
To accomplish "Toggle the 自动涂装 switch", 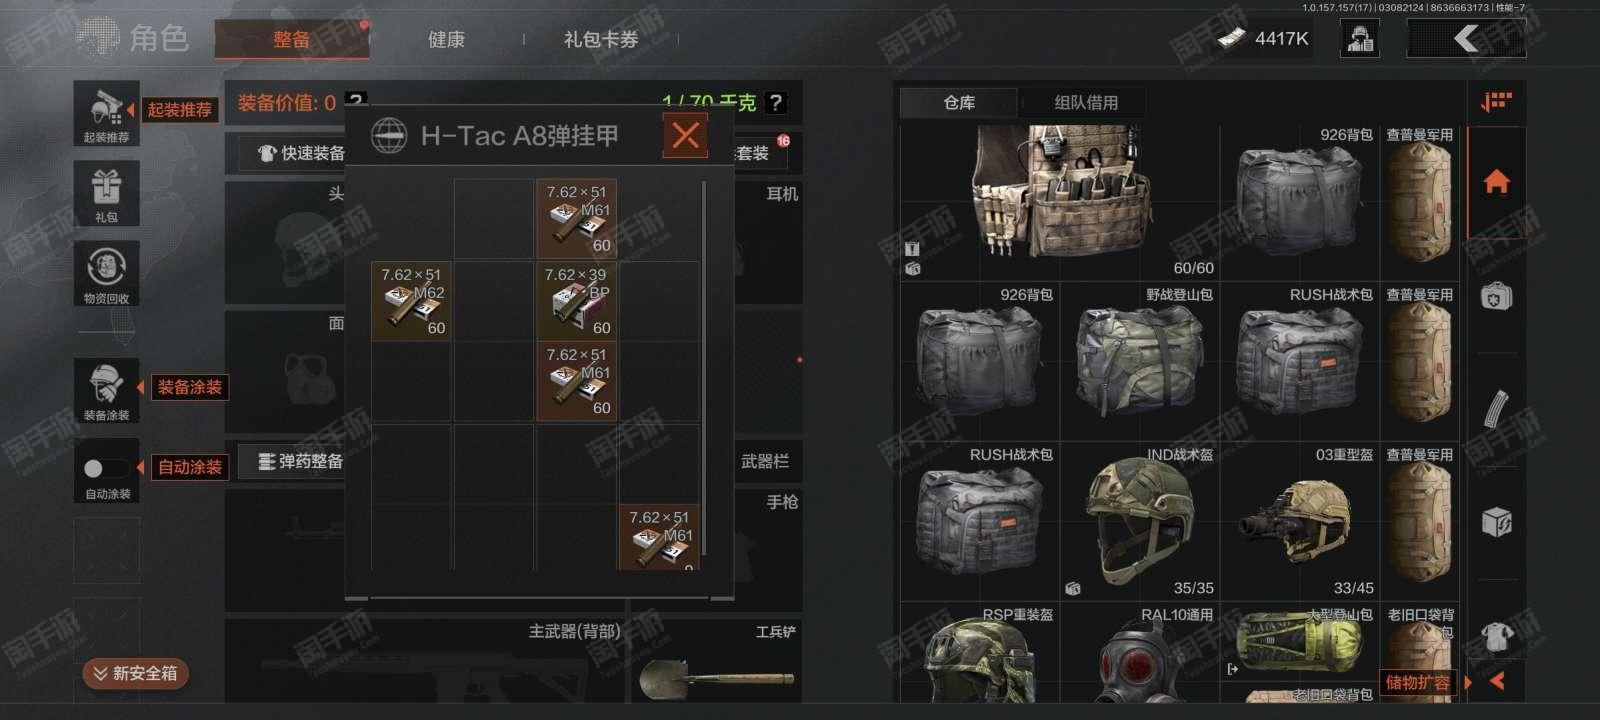I will pyautogui.click(x=106, y=468).
